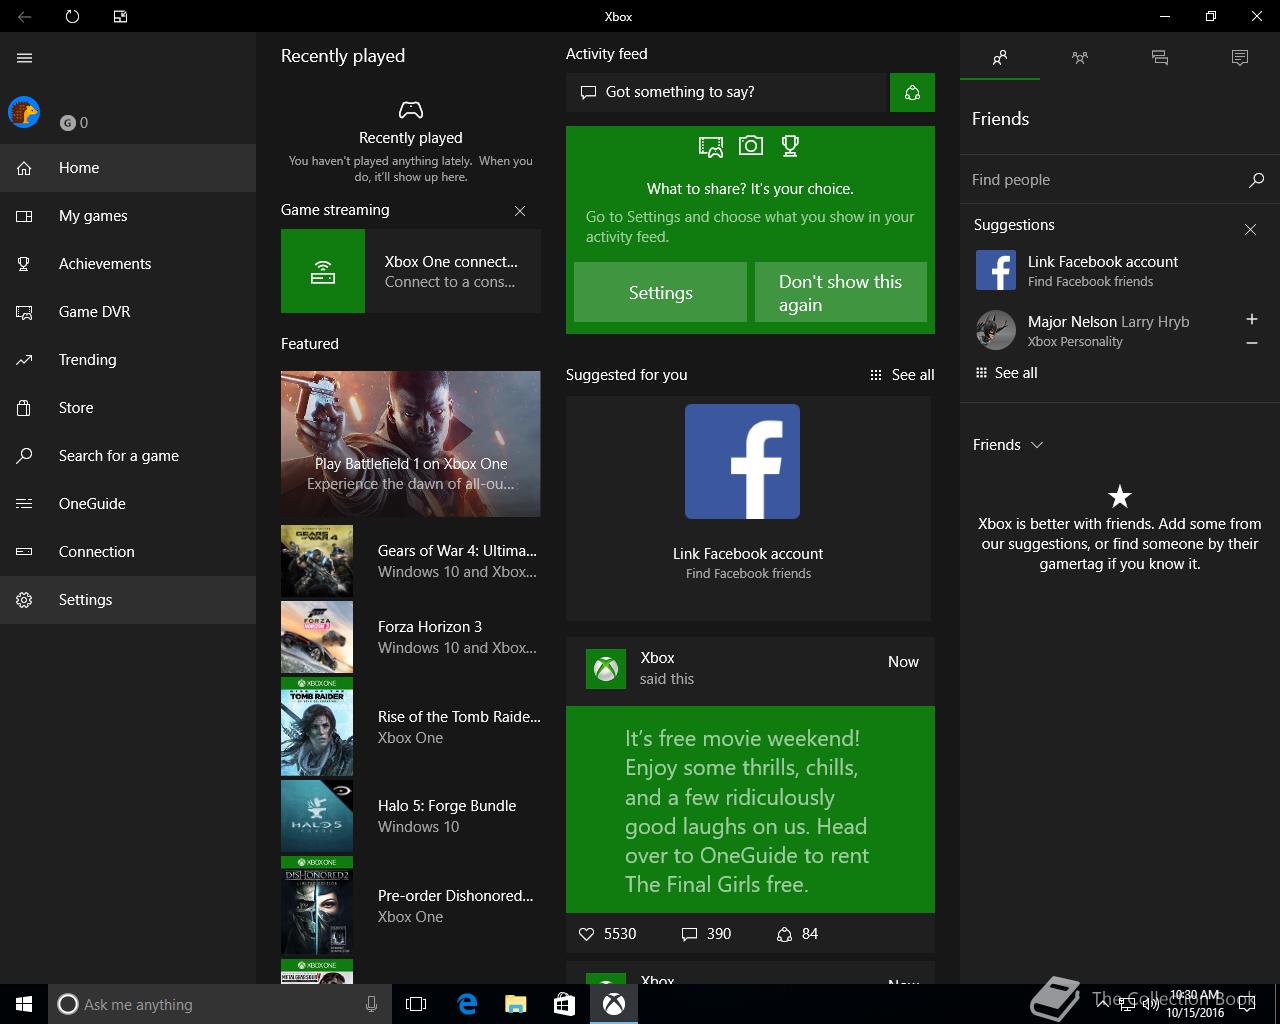The image size is (1280, 1024).
Task: Open Gears of War 4 thumbnail
Action: coord(317,561)
